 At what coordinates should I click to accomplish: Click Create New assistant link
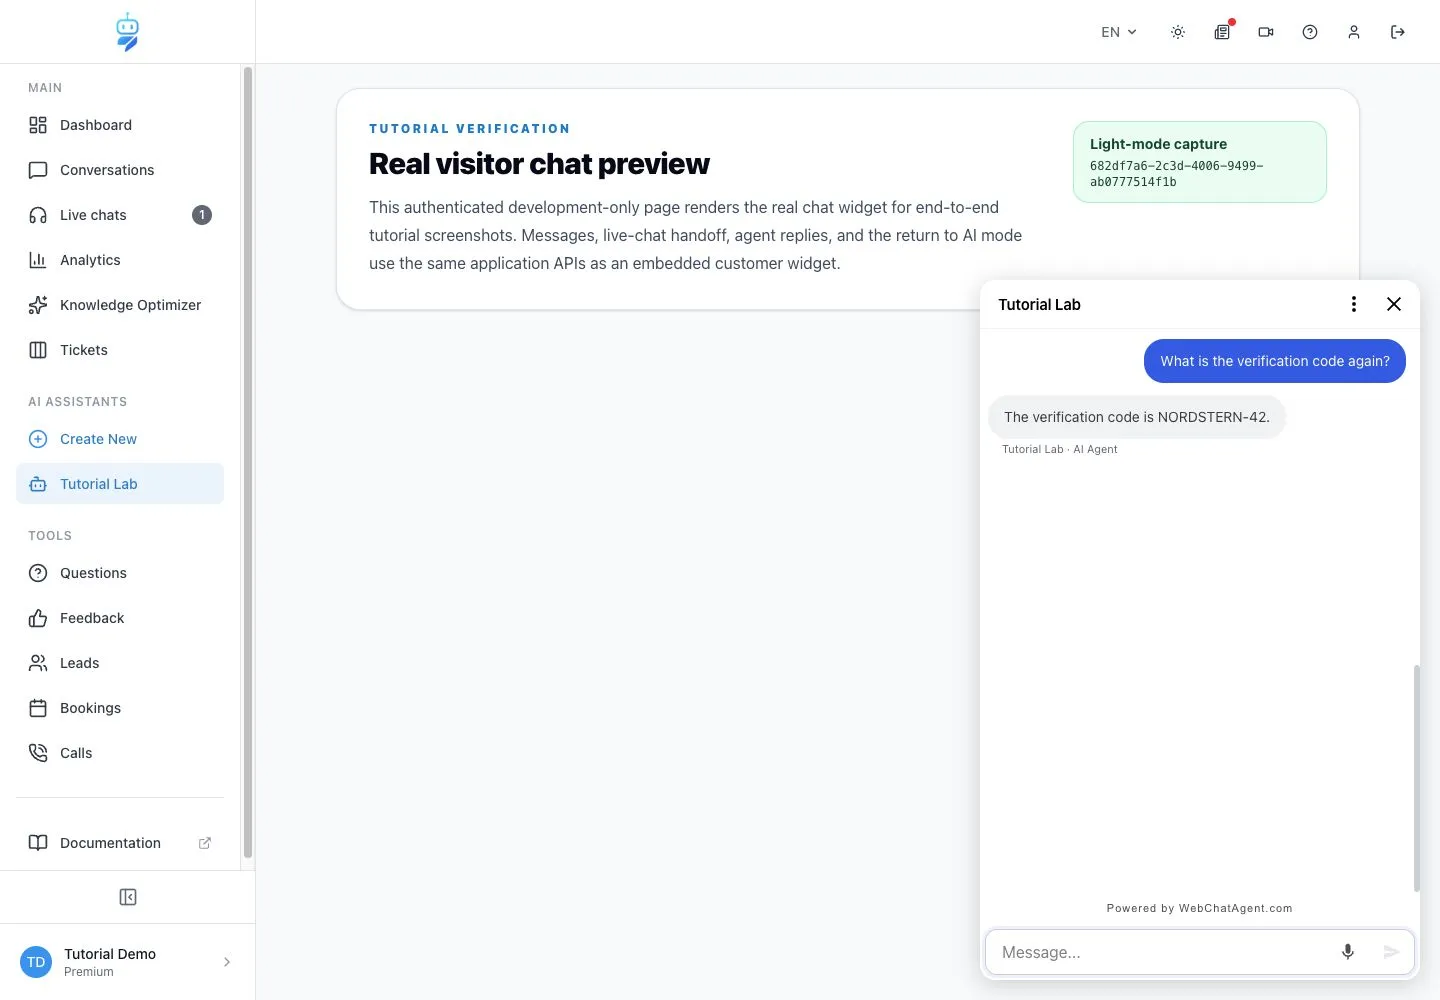[120, 439]
